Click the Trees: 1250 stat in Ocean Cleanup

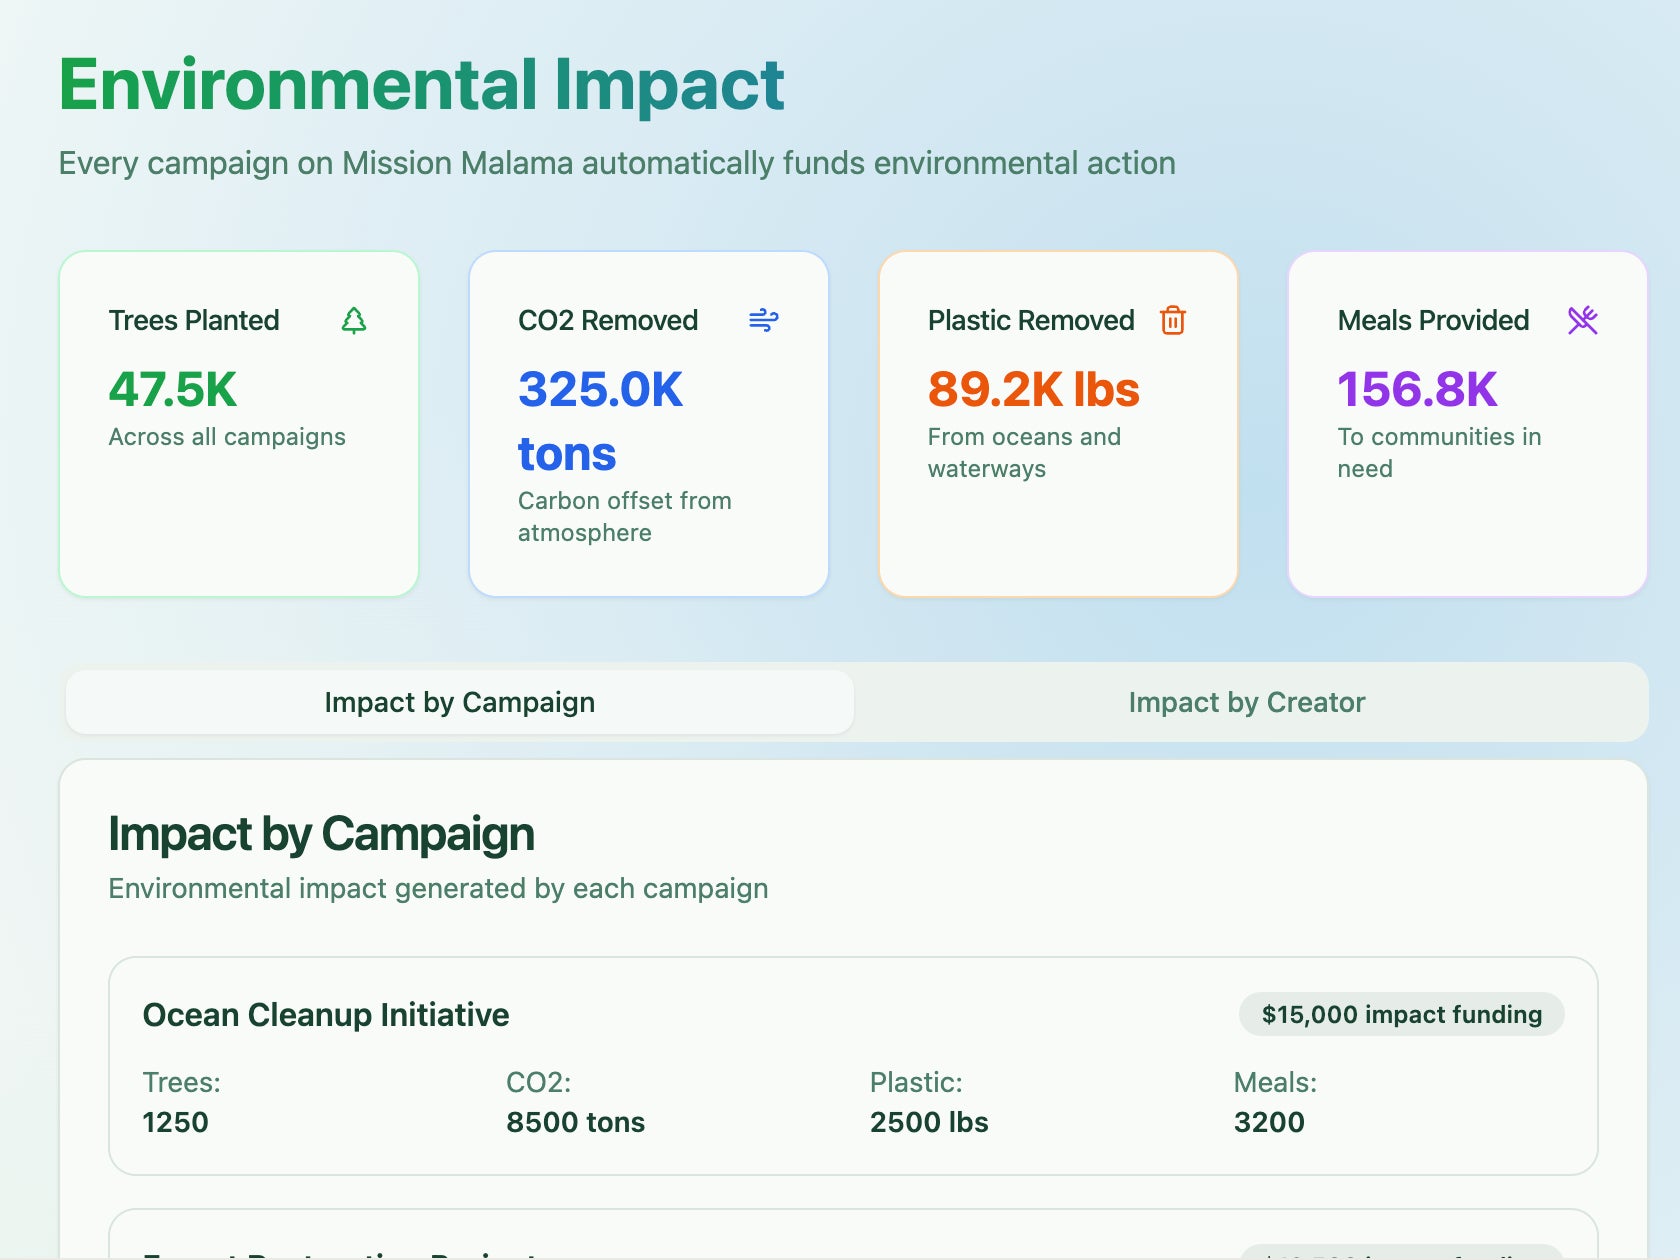(x=182, y=1102)
